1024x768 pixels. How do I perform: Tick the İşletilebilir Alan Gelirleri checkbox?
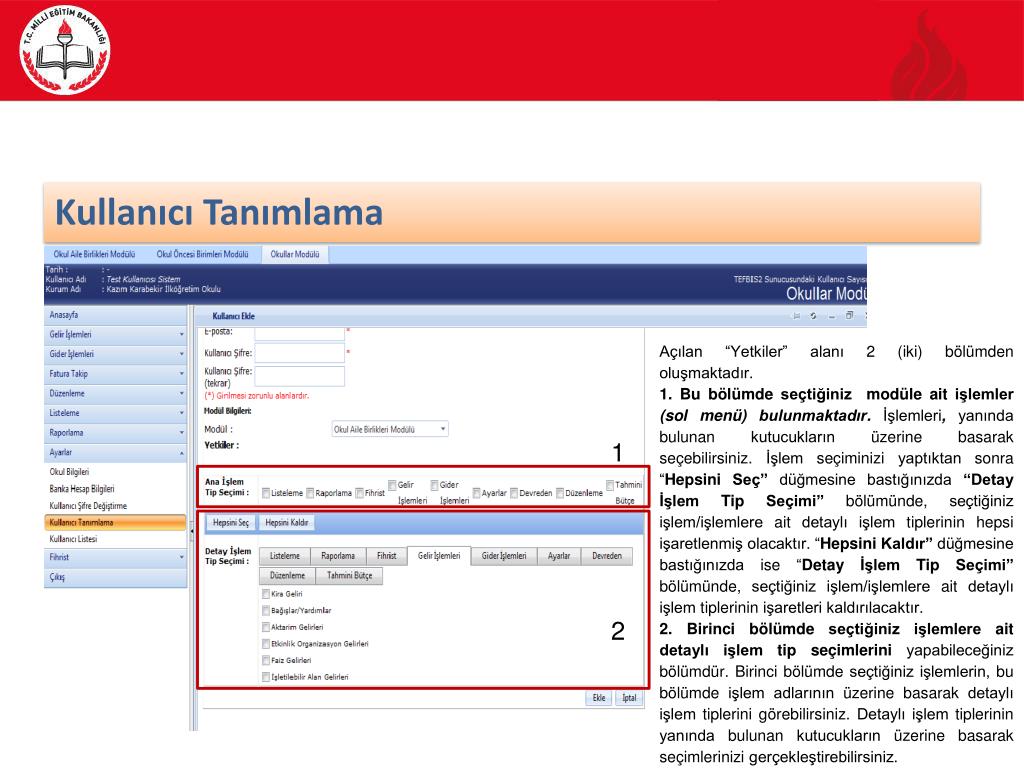click(266, 677)
